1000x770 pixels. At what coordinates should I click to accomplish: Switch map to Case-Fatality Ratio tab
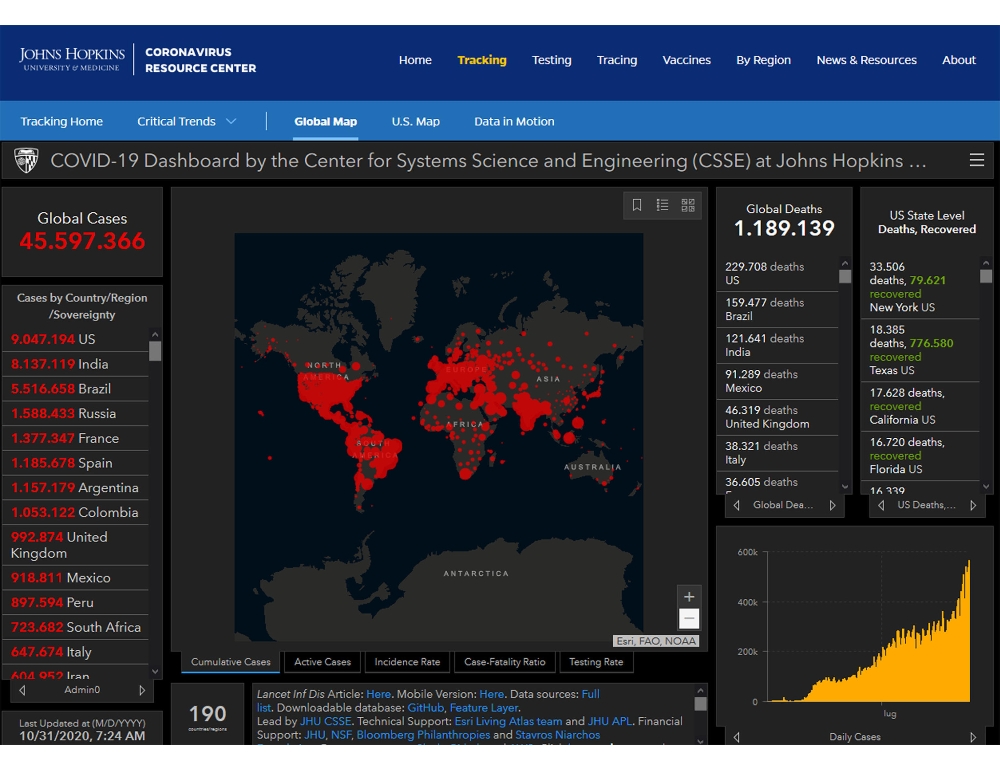pyautogui.click(x=504, y=662)
